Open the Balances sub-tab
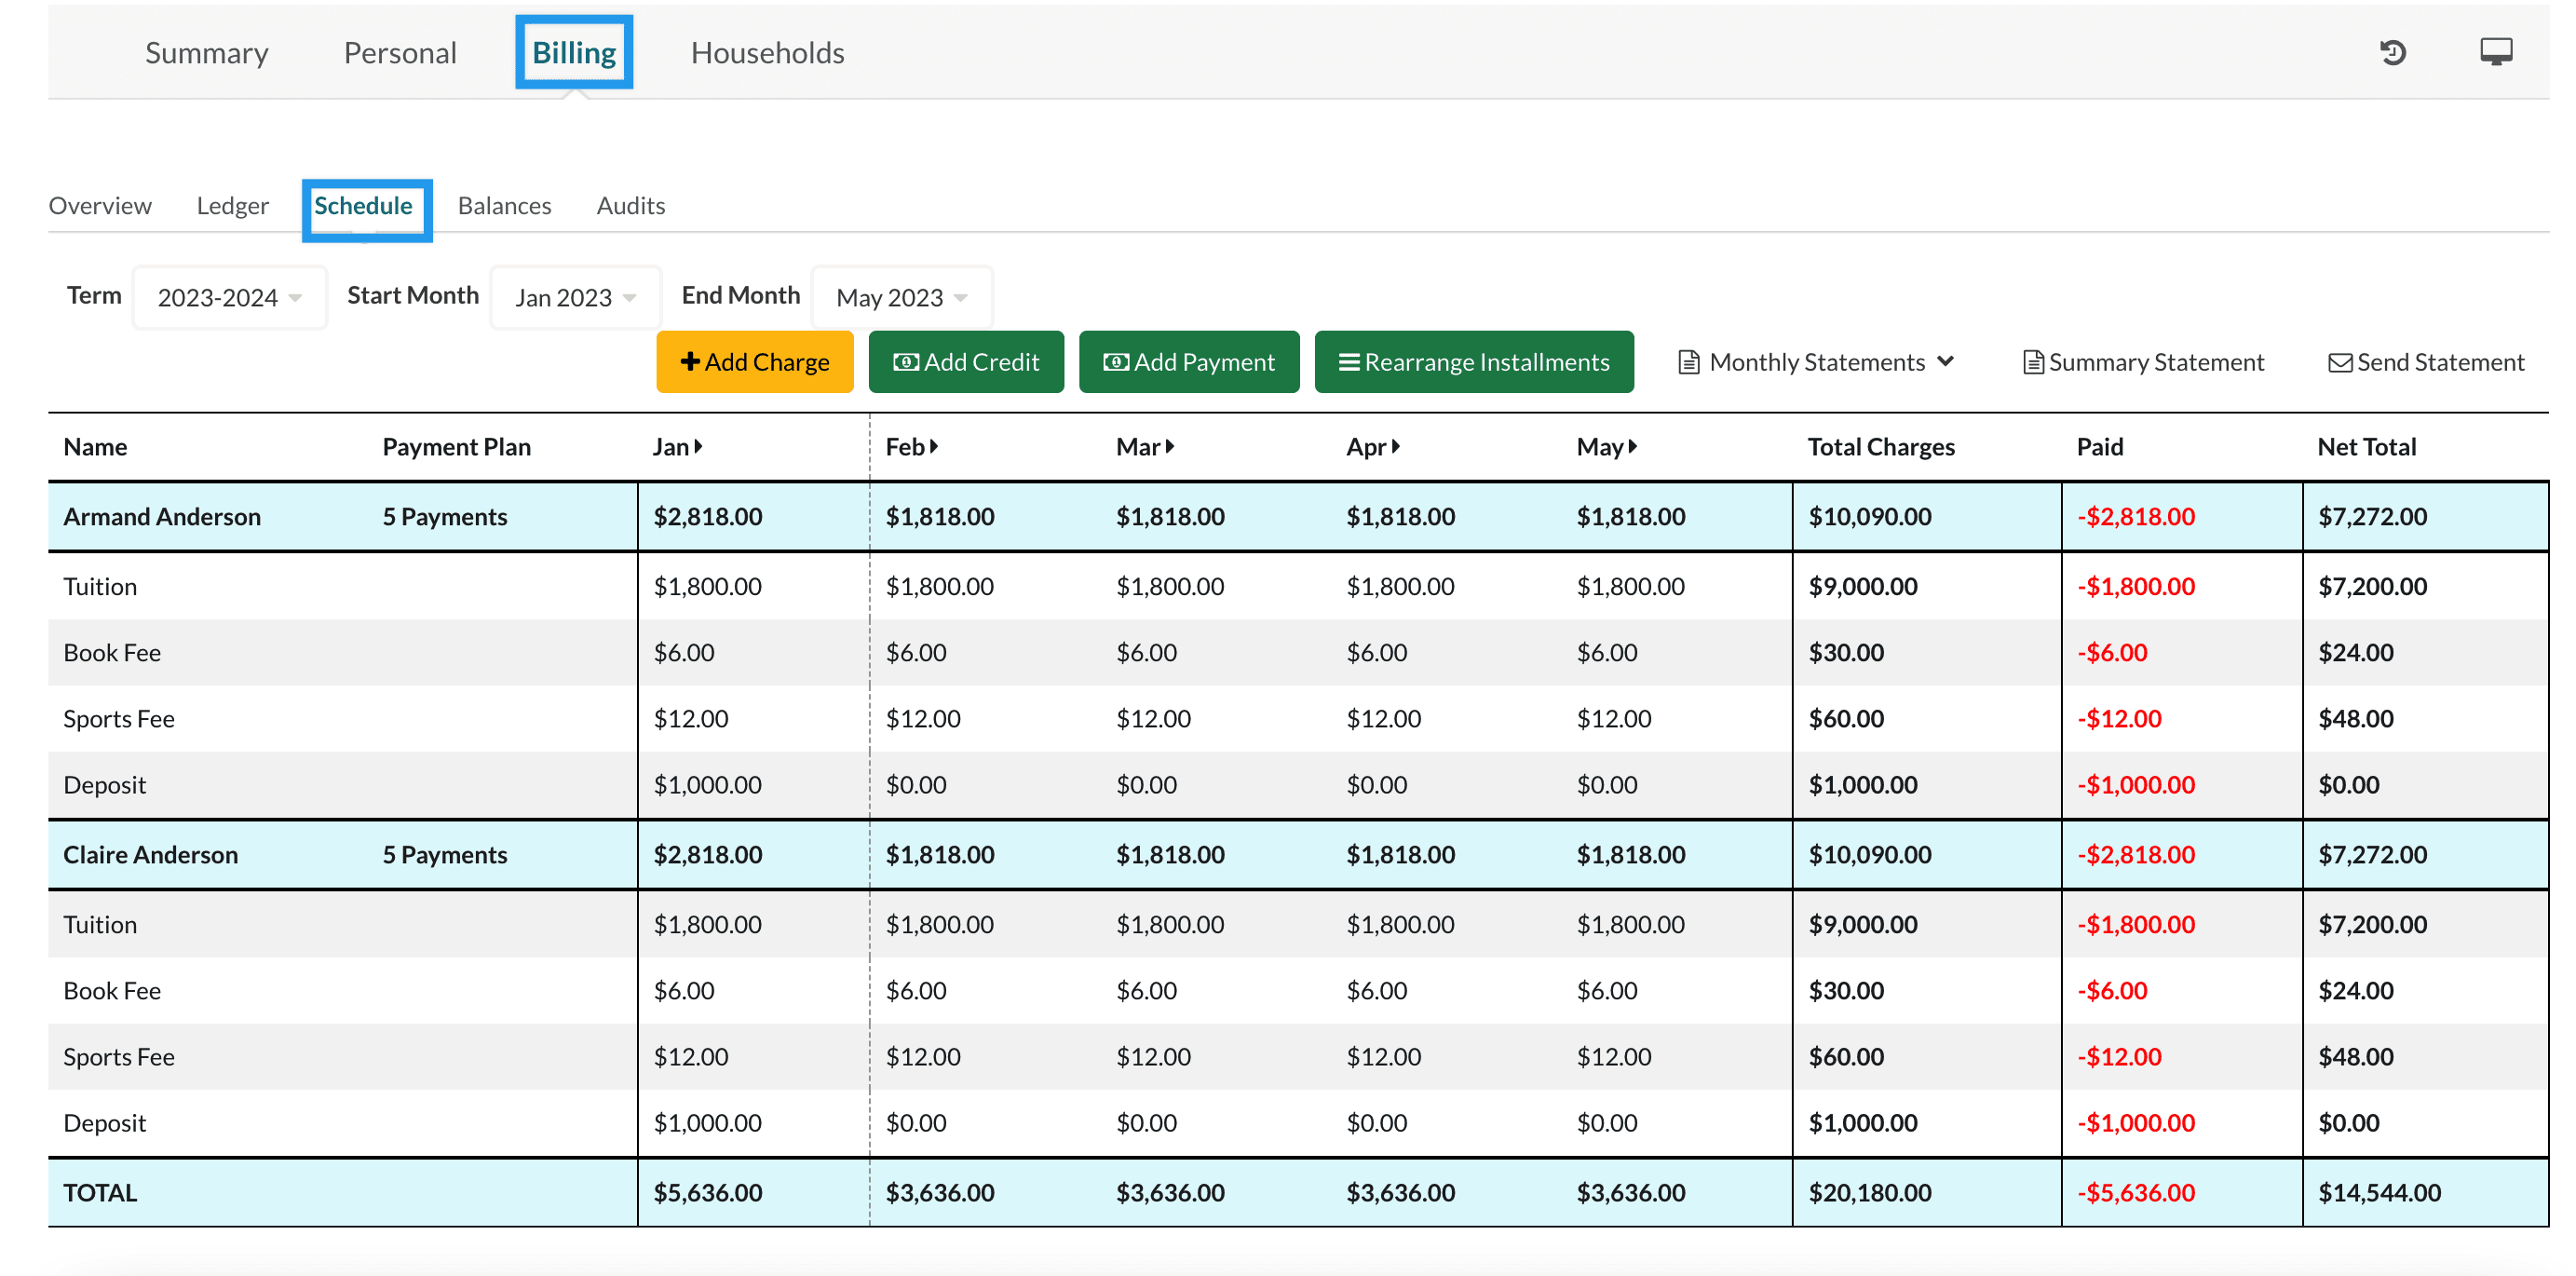Viewport: 2576px width, 1276px height. (504, 206)
